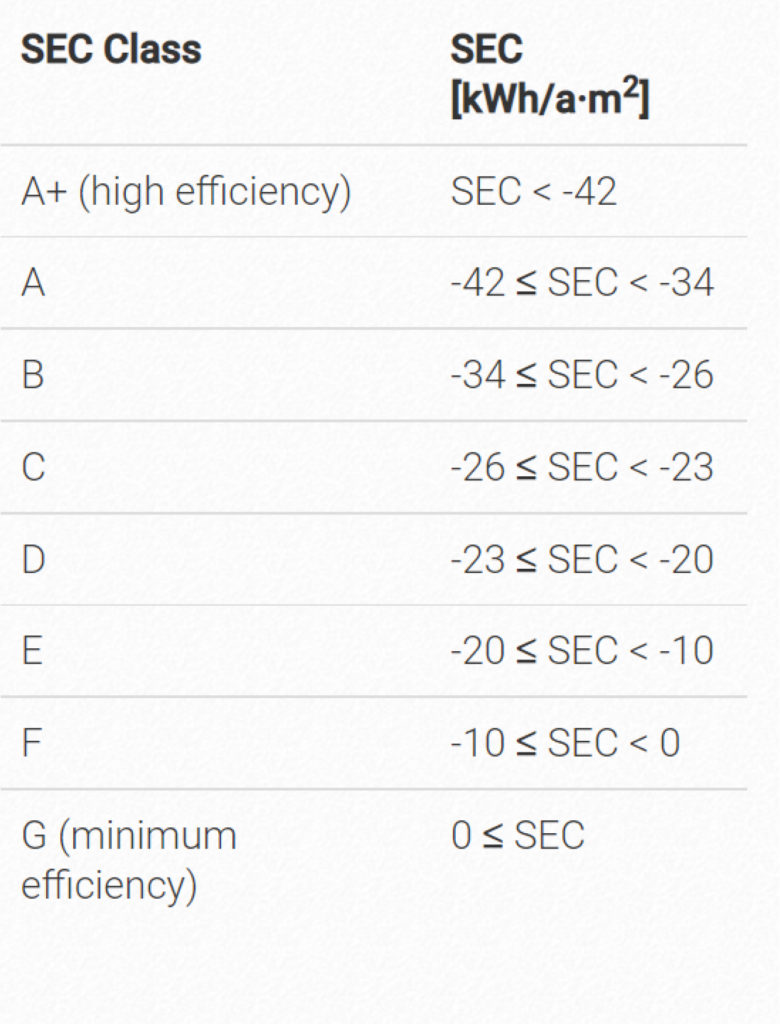Screen dimensions: 780x1024
Task: Select the G (minimum efficiency) row label
Action: [129, 861]
